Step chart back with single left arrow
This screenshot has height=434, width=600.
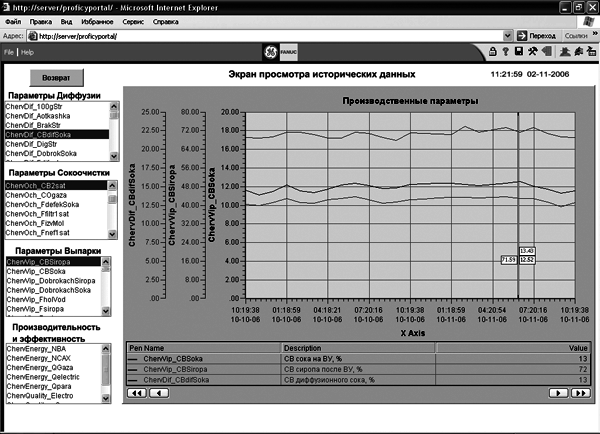click(159, 393)
